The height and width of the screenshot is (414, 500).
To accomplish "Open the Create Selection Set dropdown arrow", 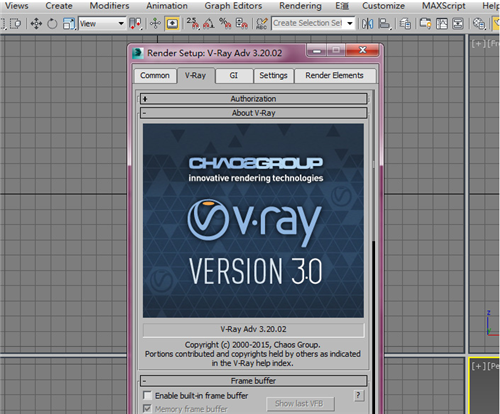I will pos(350,23).
